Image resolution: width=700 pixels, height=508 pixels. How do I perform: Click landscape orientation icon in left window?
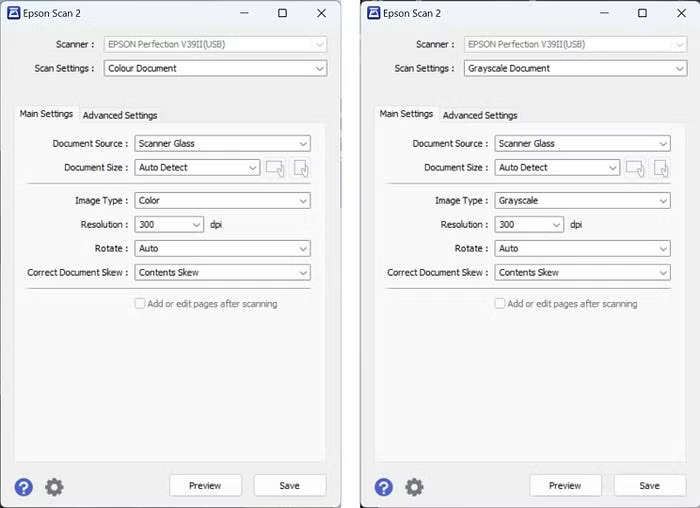coord(275,168)
